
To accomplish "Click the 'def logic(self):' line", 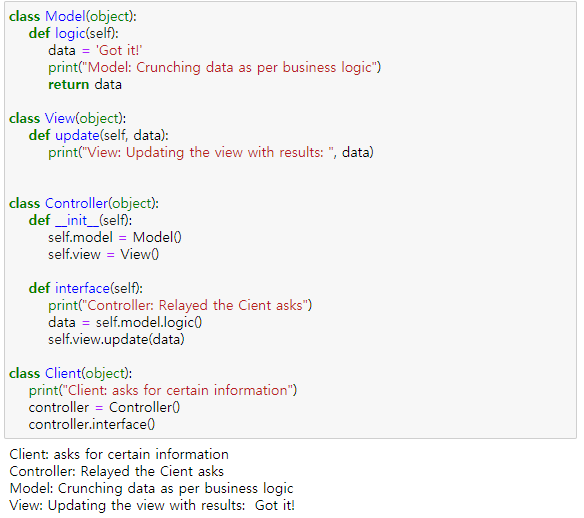I will 74,34.
